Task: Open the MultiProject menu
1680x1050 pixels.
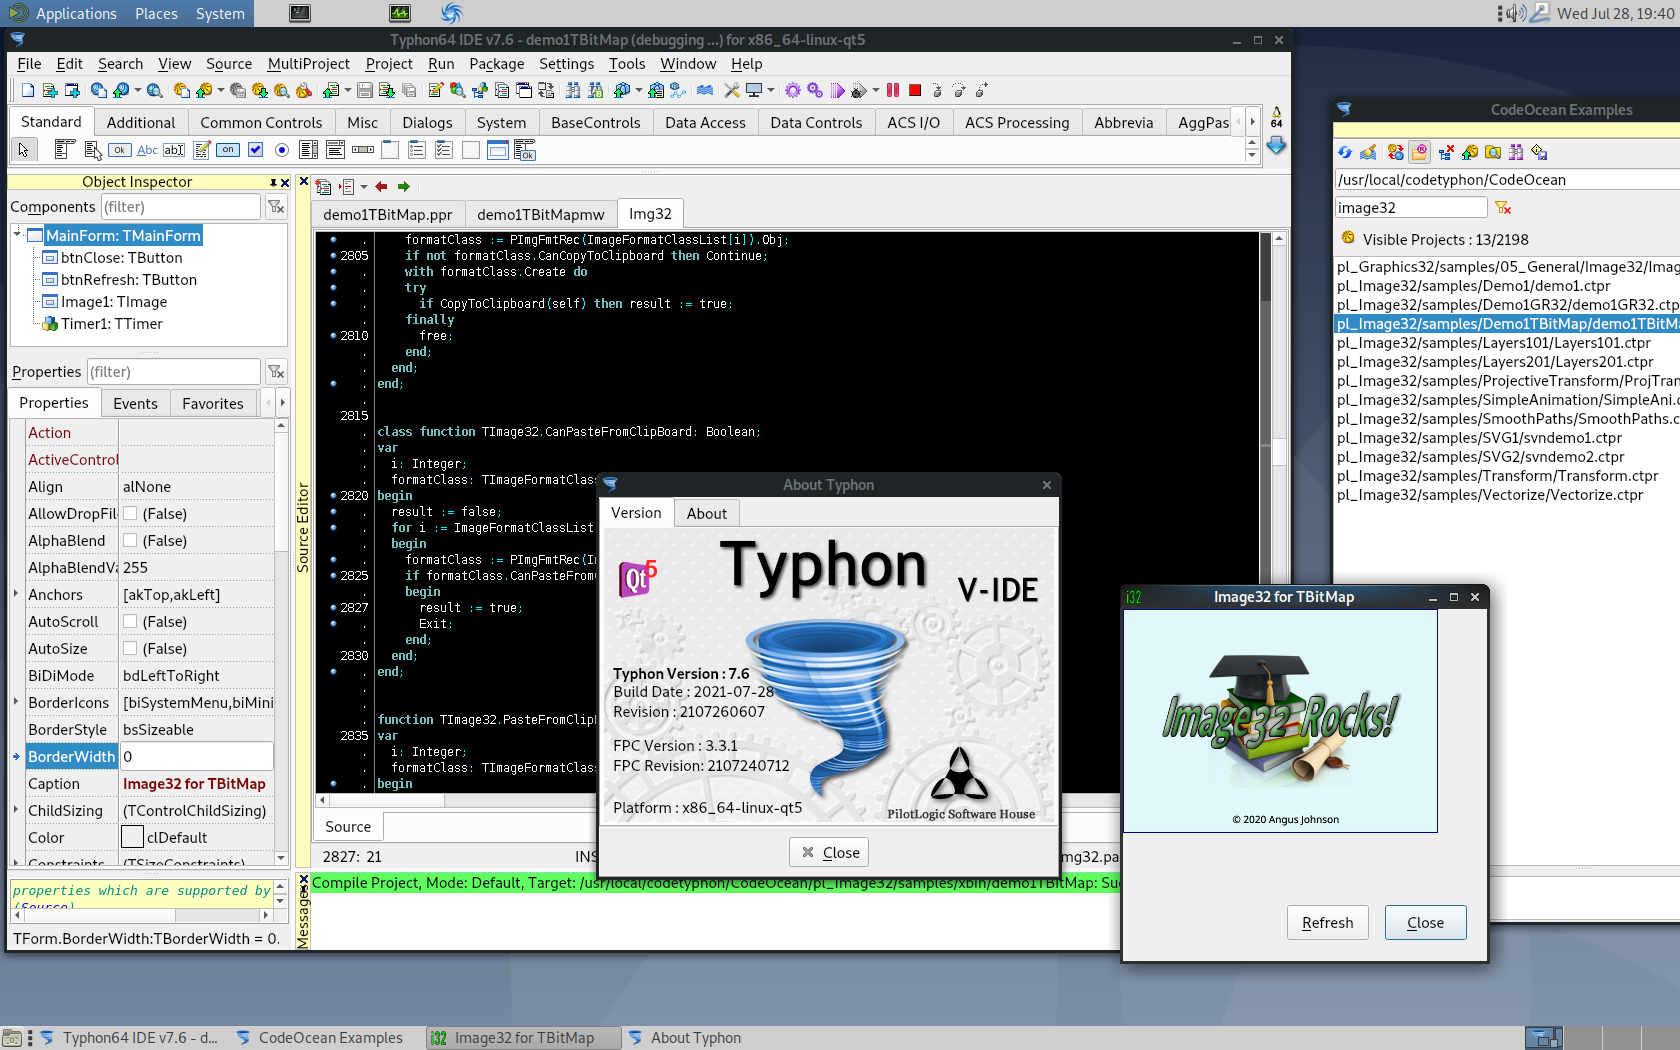Action: [x=308, y=64]
